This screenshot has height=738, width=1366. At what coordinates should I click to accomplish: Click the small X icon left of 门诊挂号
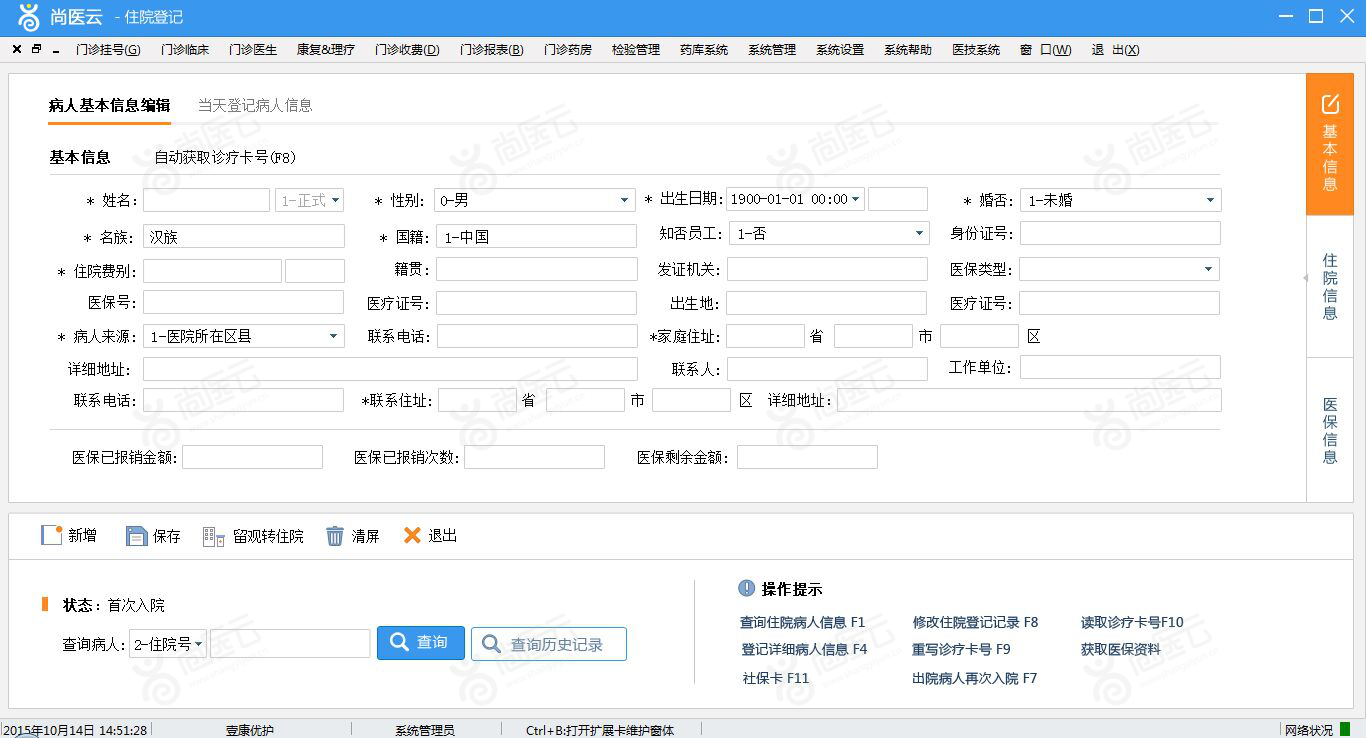click(17, 49)
